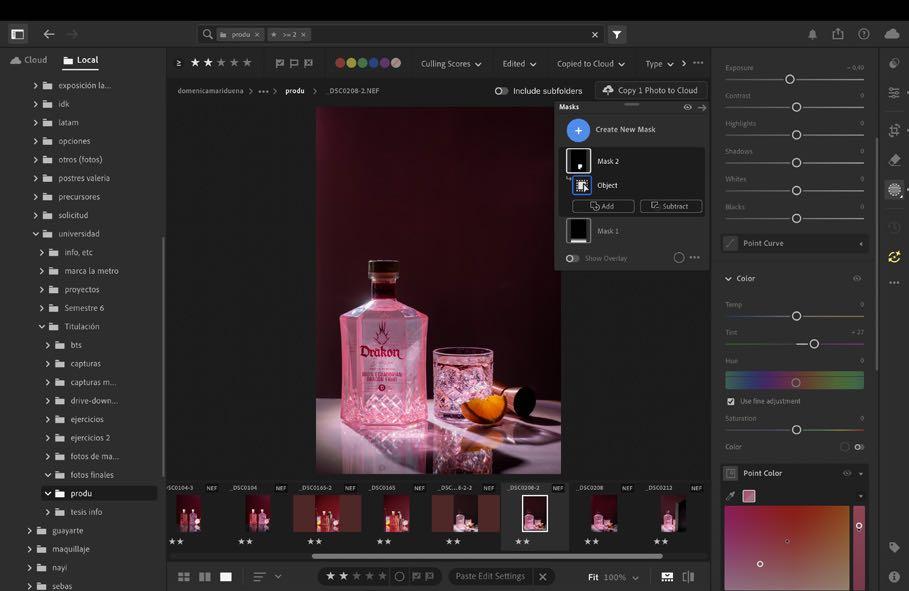Collapse the Color section chevron
The width and height of the screenshot is (909, 591).
(728, 278)
